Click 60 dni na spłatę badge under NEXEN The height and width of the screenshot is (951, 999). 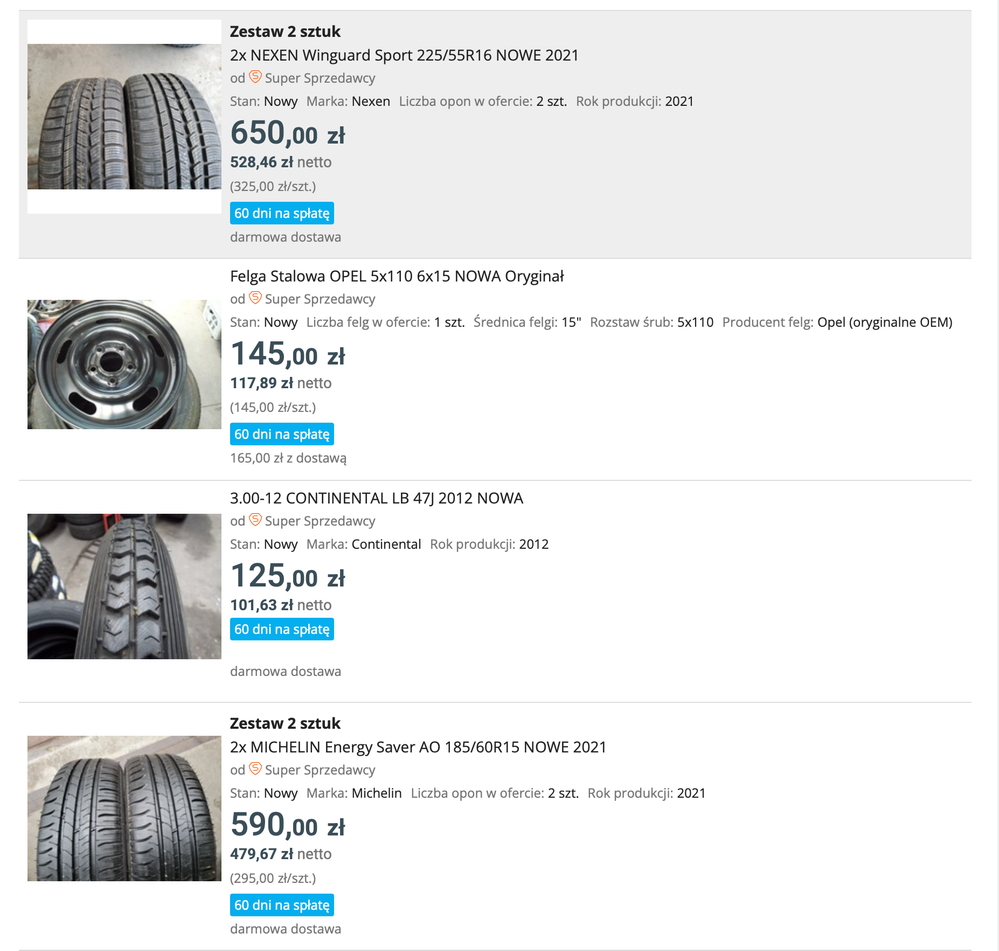[282, 213]
